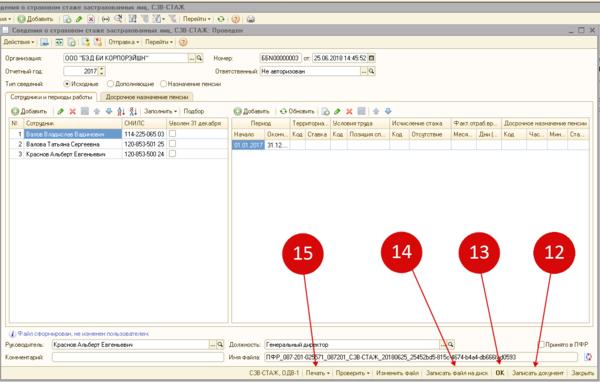Click Добавить in the employees toolbar
Viewport: 600px width, 383px height.
tap(29, 111)
